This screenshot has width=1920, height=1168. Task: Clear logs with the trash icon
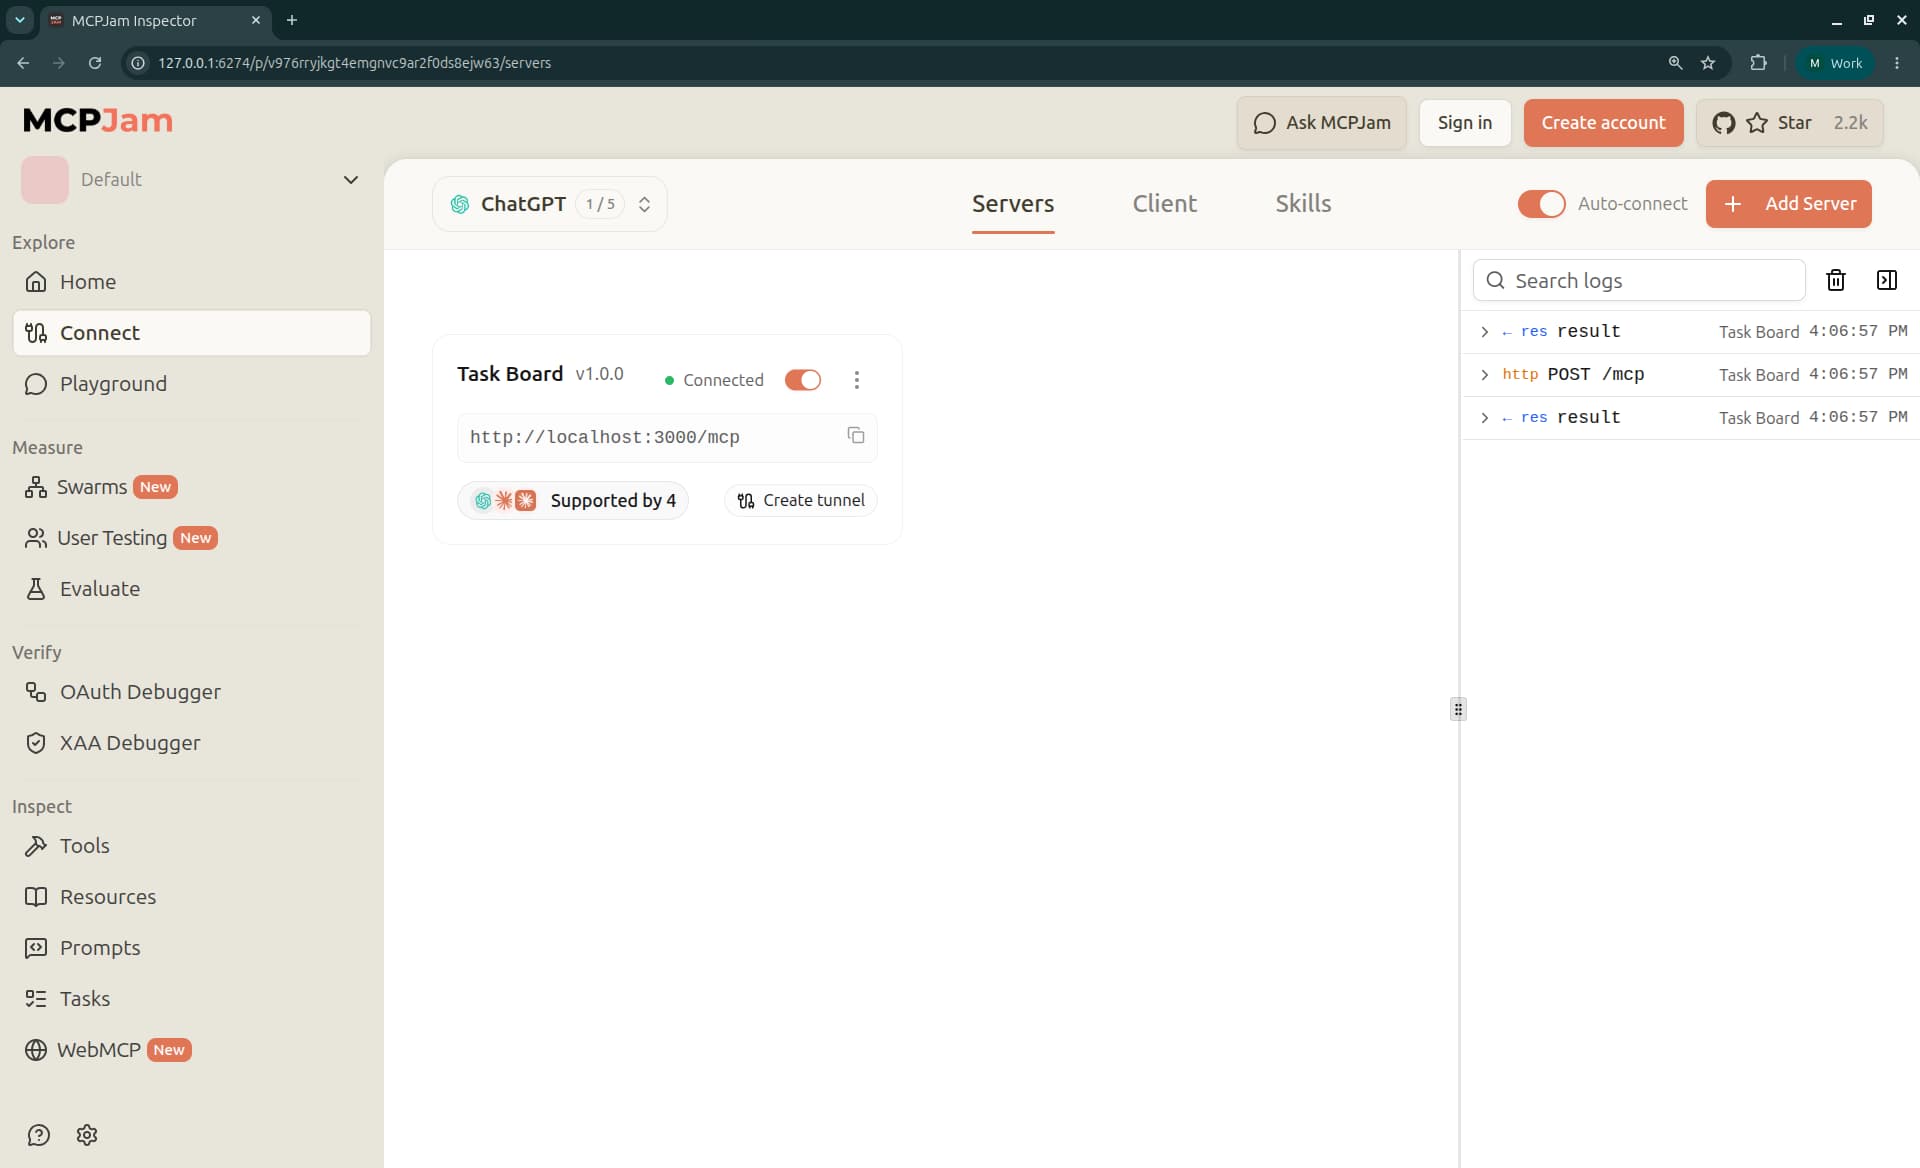1836,280
